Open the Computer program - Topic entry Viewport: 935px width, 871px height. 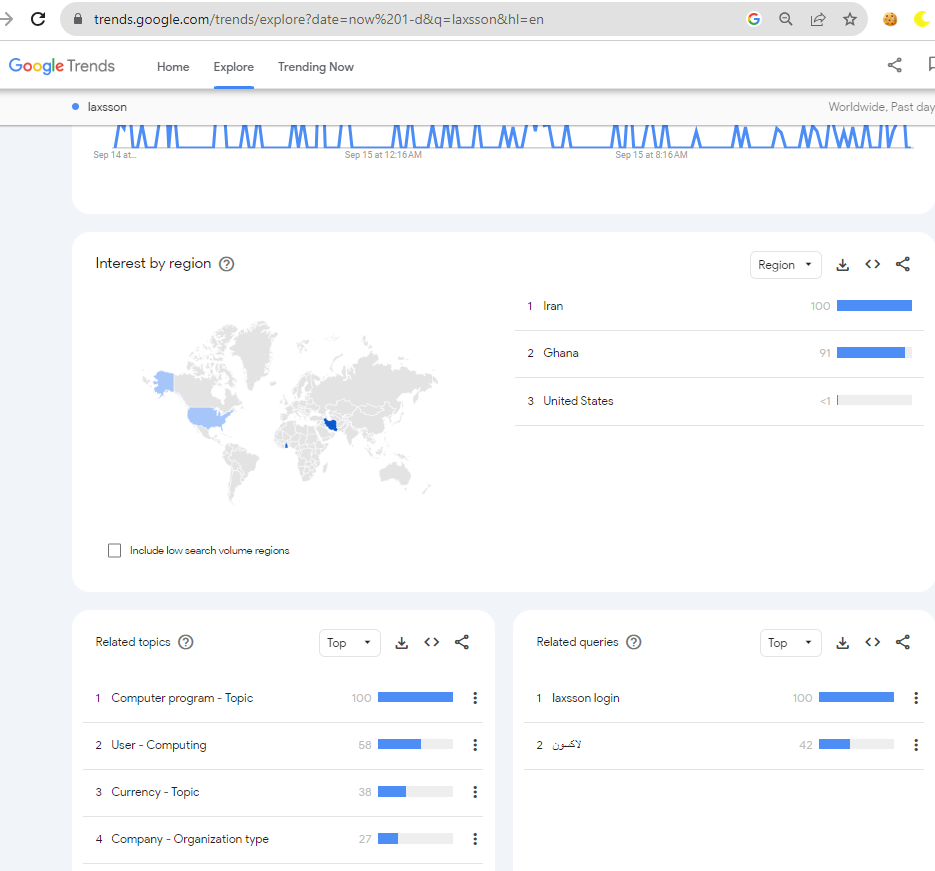[x=182, y=698]
